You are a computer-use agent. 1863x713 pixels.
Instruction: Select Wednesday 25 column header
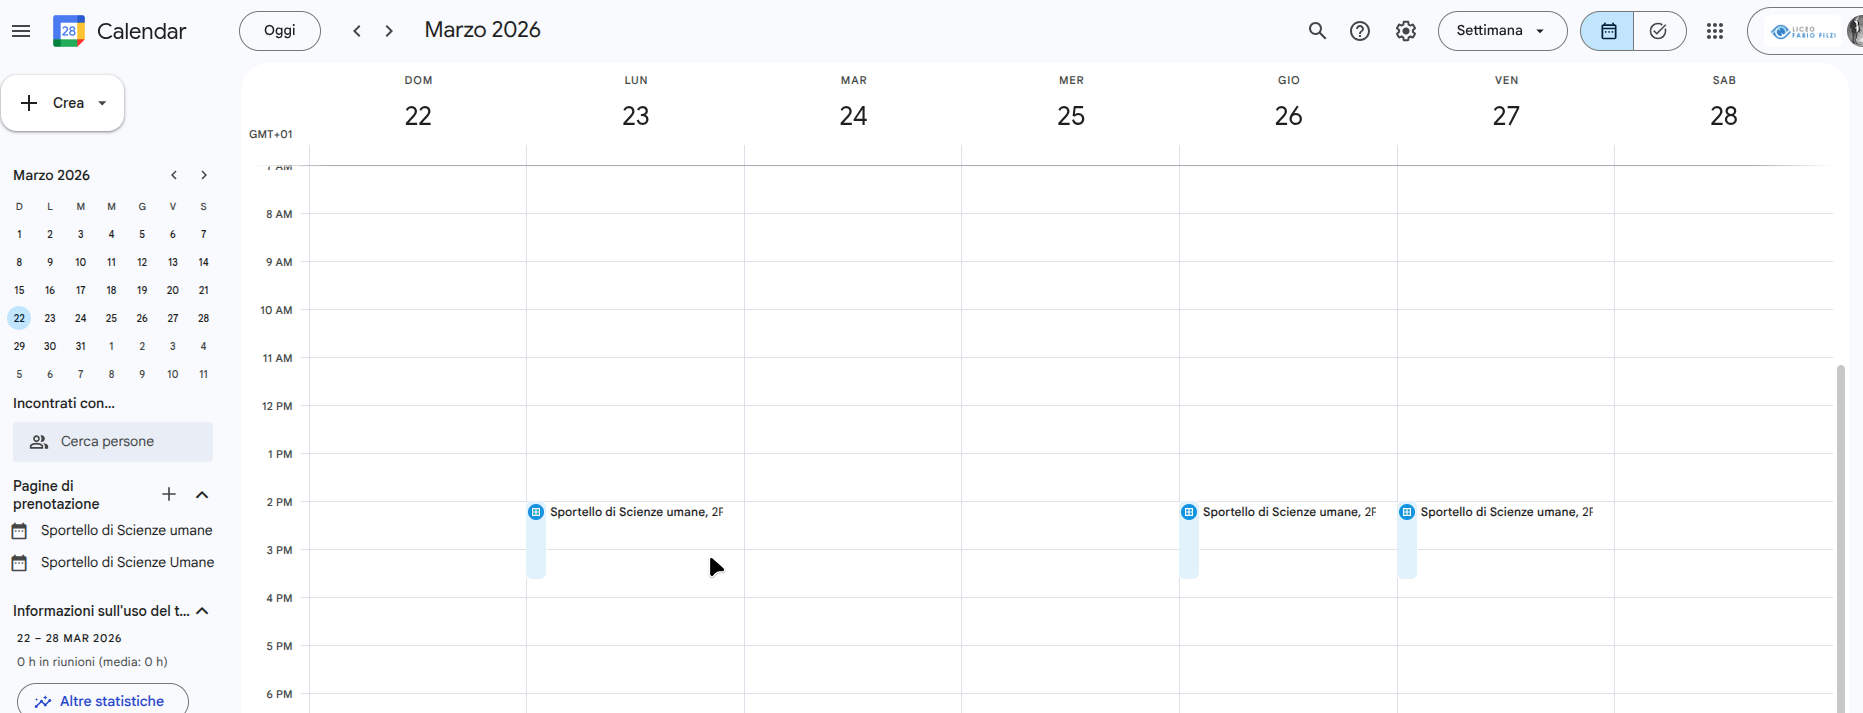[1071, 105]
